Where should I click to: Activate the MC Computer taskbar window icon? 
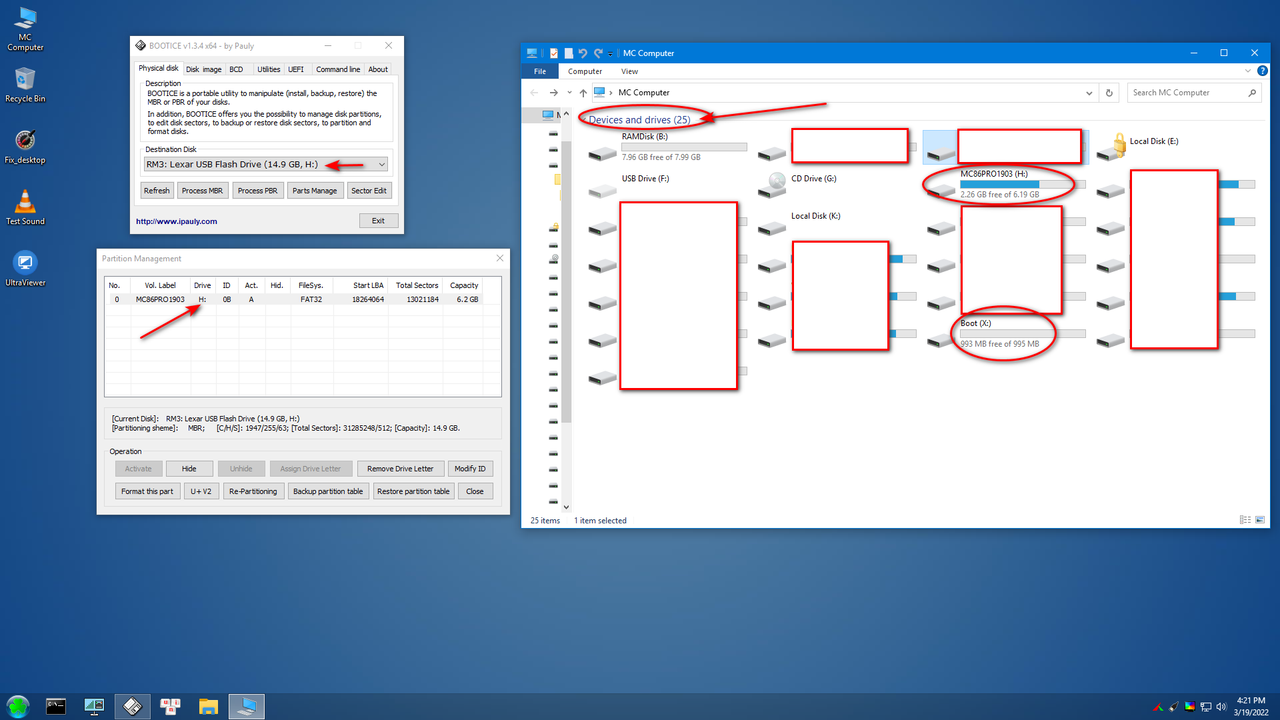click(x=246, y=706)
